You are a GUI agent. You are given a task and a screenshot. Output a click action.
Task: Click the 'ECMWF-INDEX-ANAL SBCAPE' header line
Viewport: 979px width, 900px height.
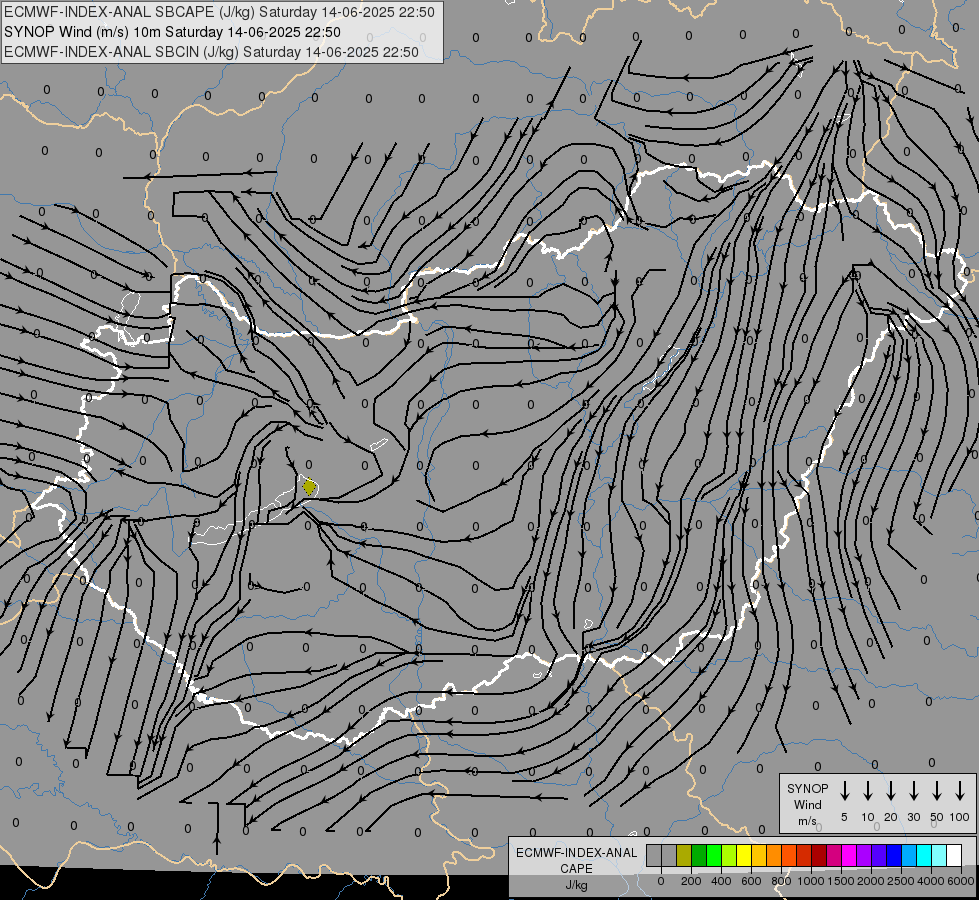coord(219,12)
